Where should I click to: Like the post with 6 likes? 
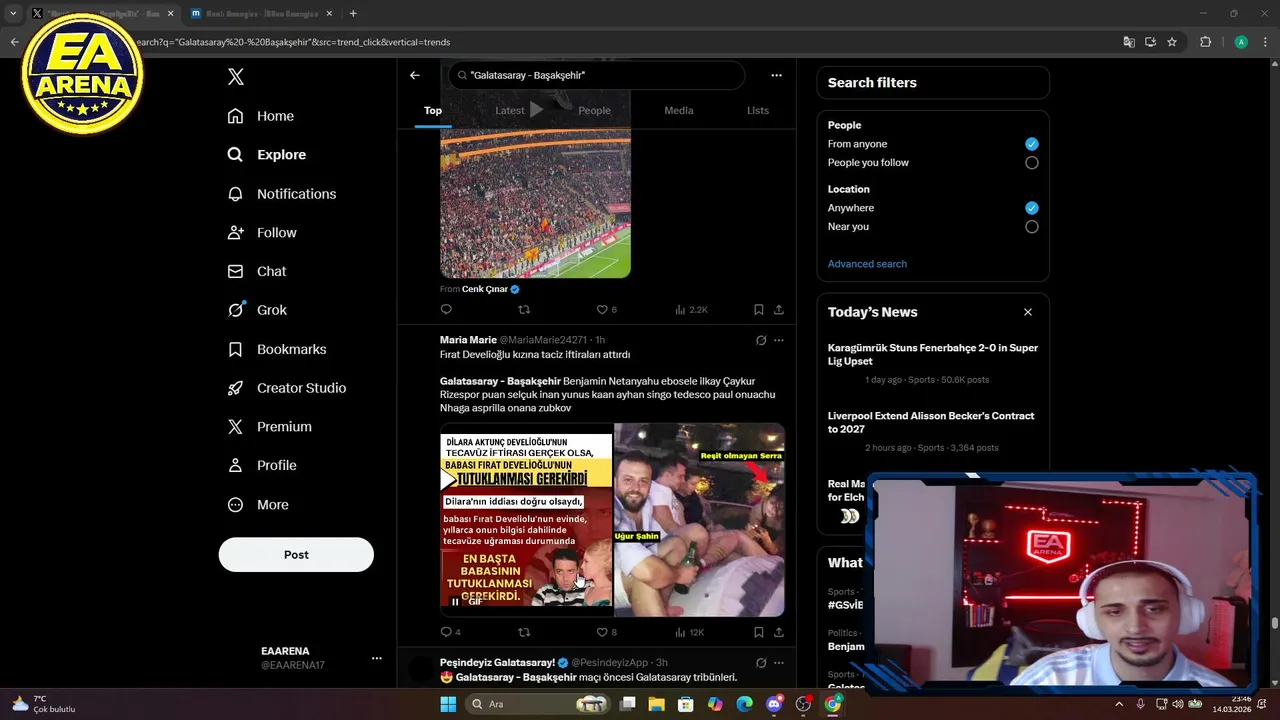pos(606,310)
